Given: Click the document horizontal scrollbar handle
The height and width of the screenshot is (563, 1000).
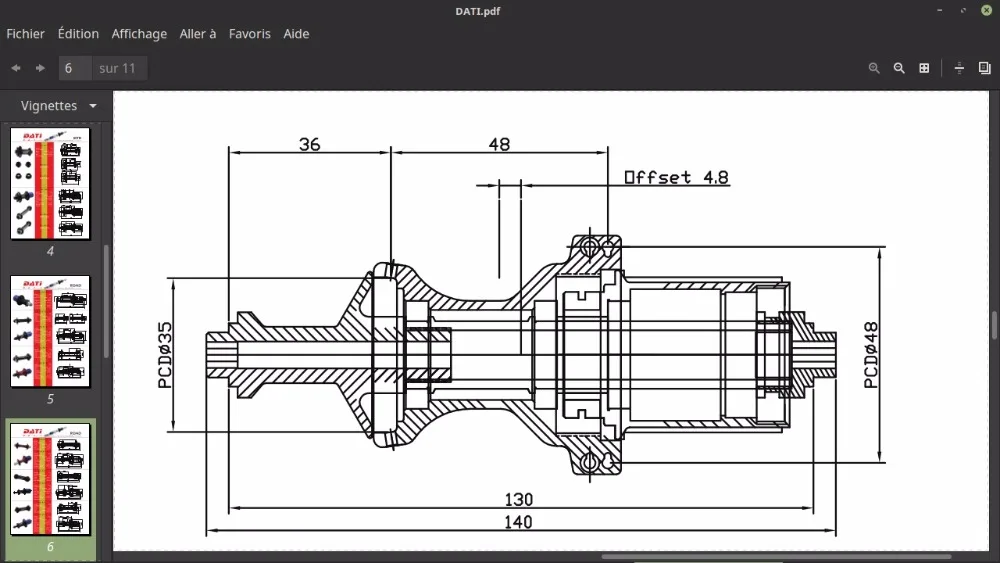Looking at the screenshot, I should (x=776, y=557).
